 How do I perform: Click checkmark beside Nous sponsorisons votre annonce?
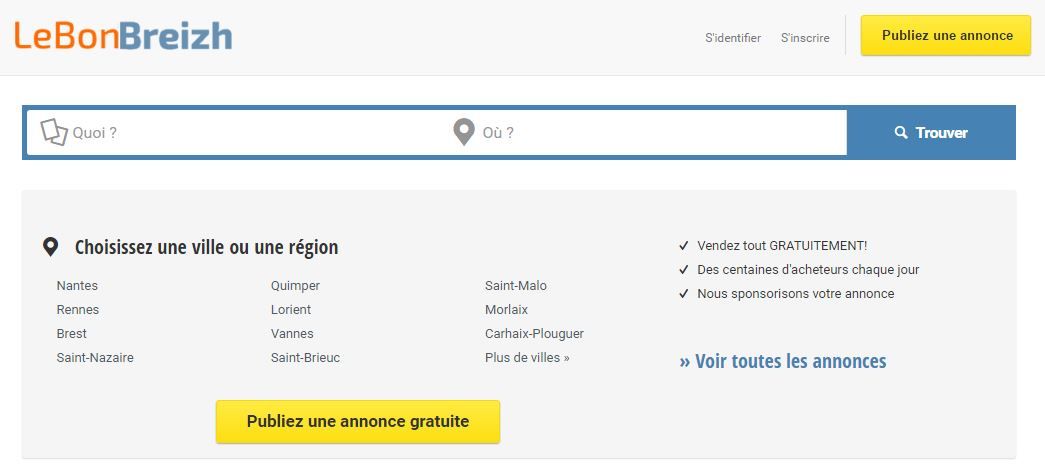683,294
